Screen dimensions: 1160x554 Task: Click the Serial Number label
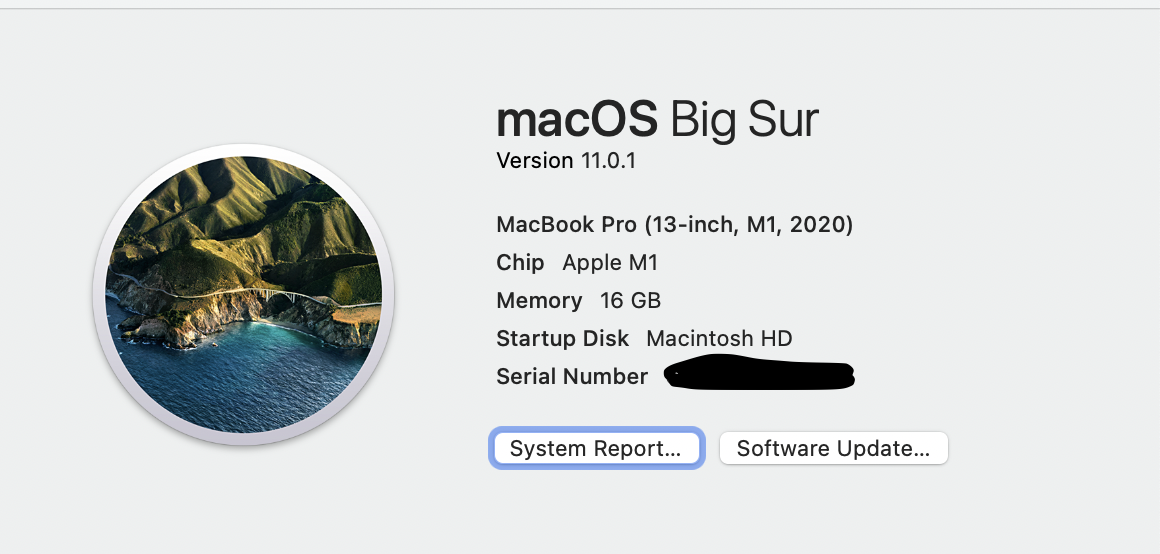point(572,377)
